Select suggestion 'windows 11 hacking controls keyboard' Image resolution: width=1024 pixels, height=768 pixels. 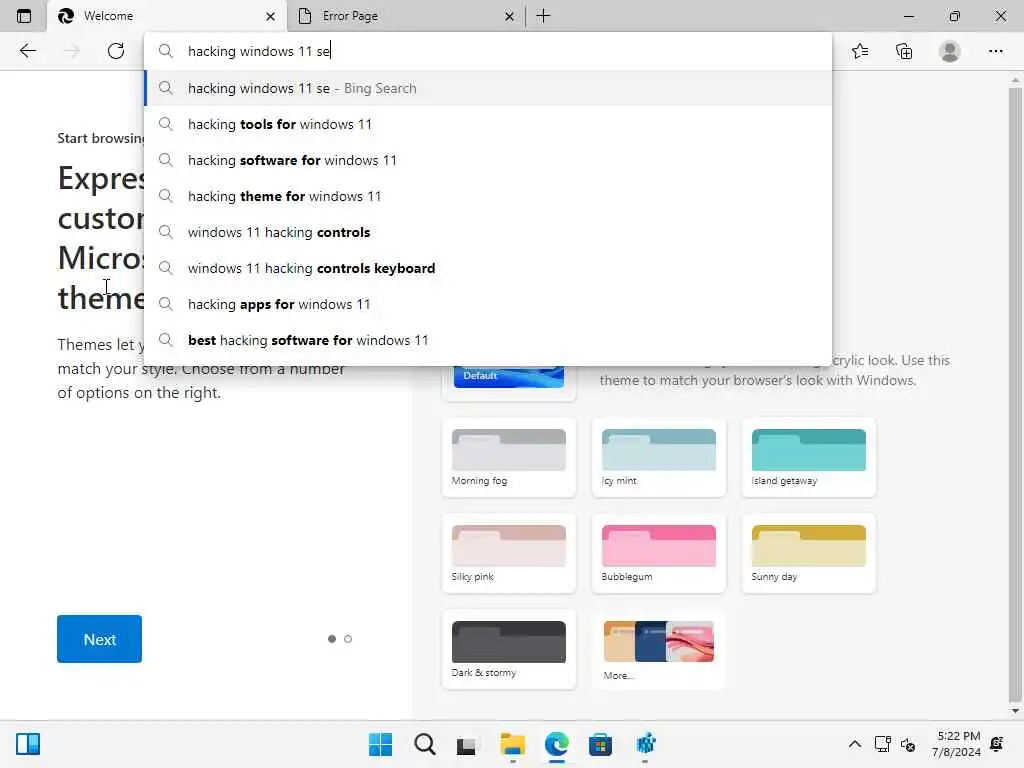[488, 268]
